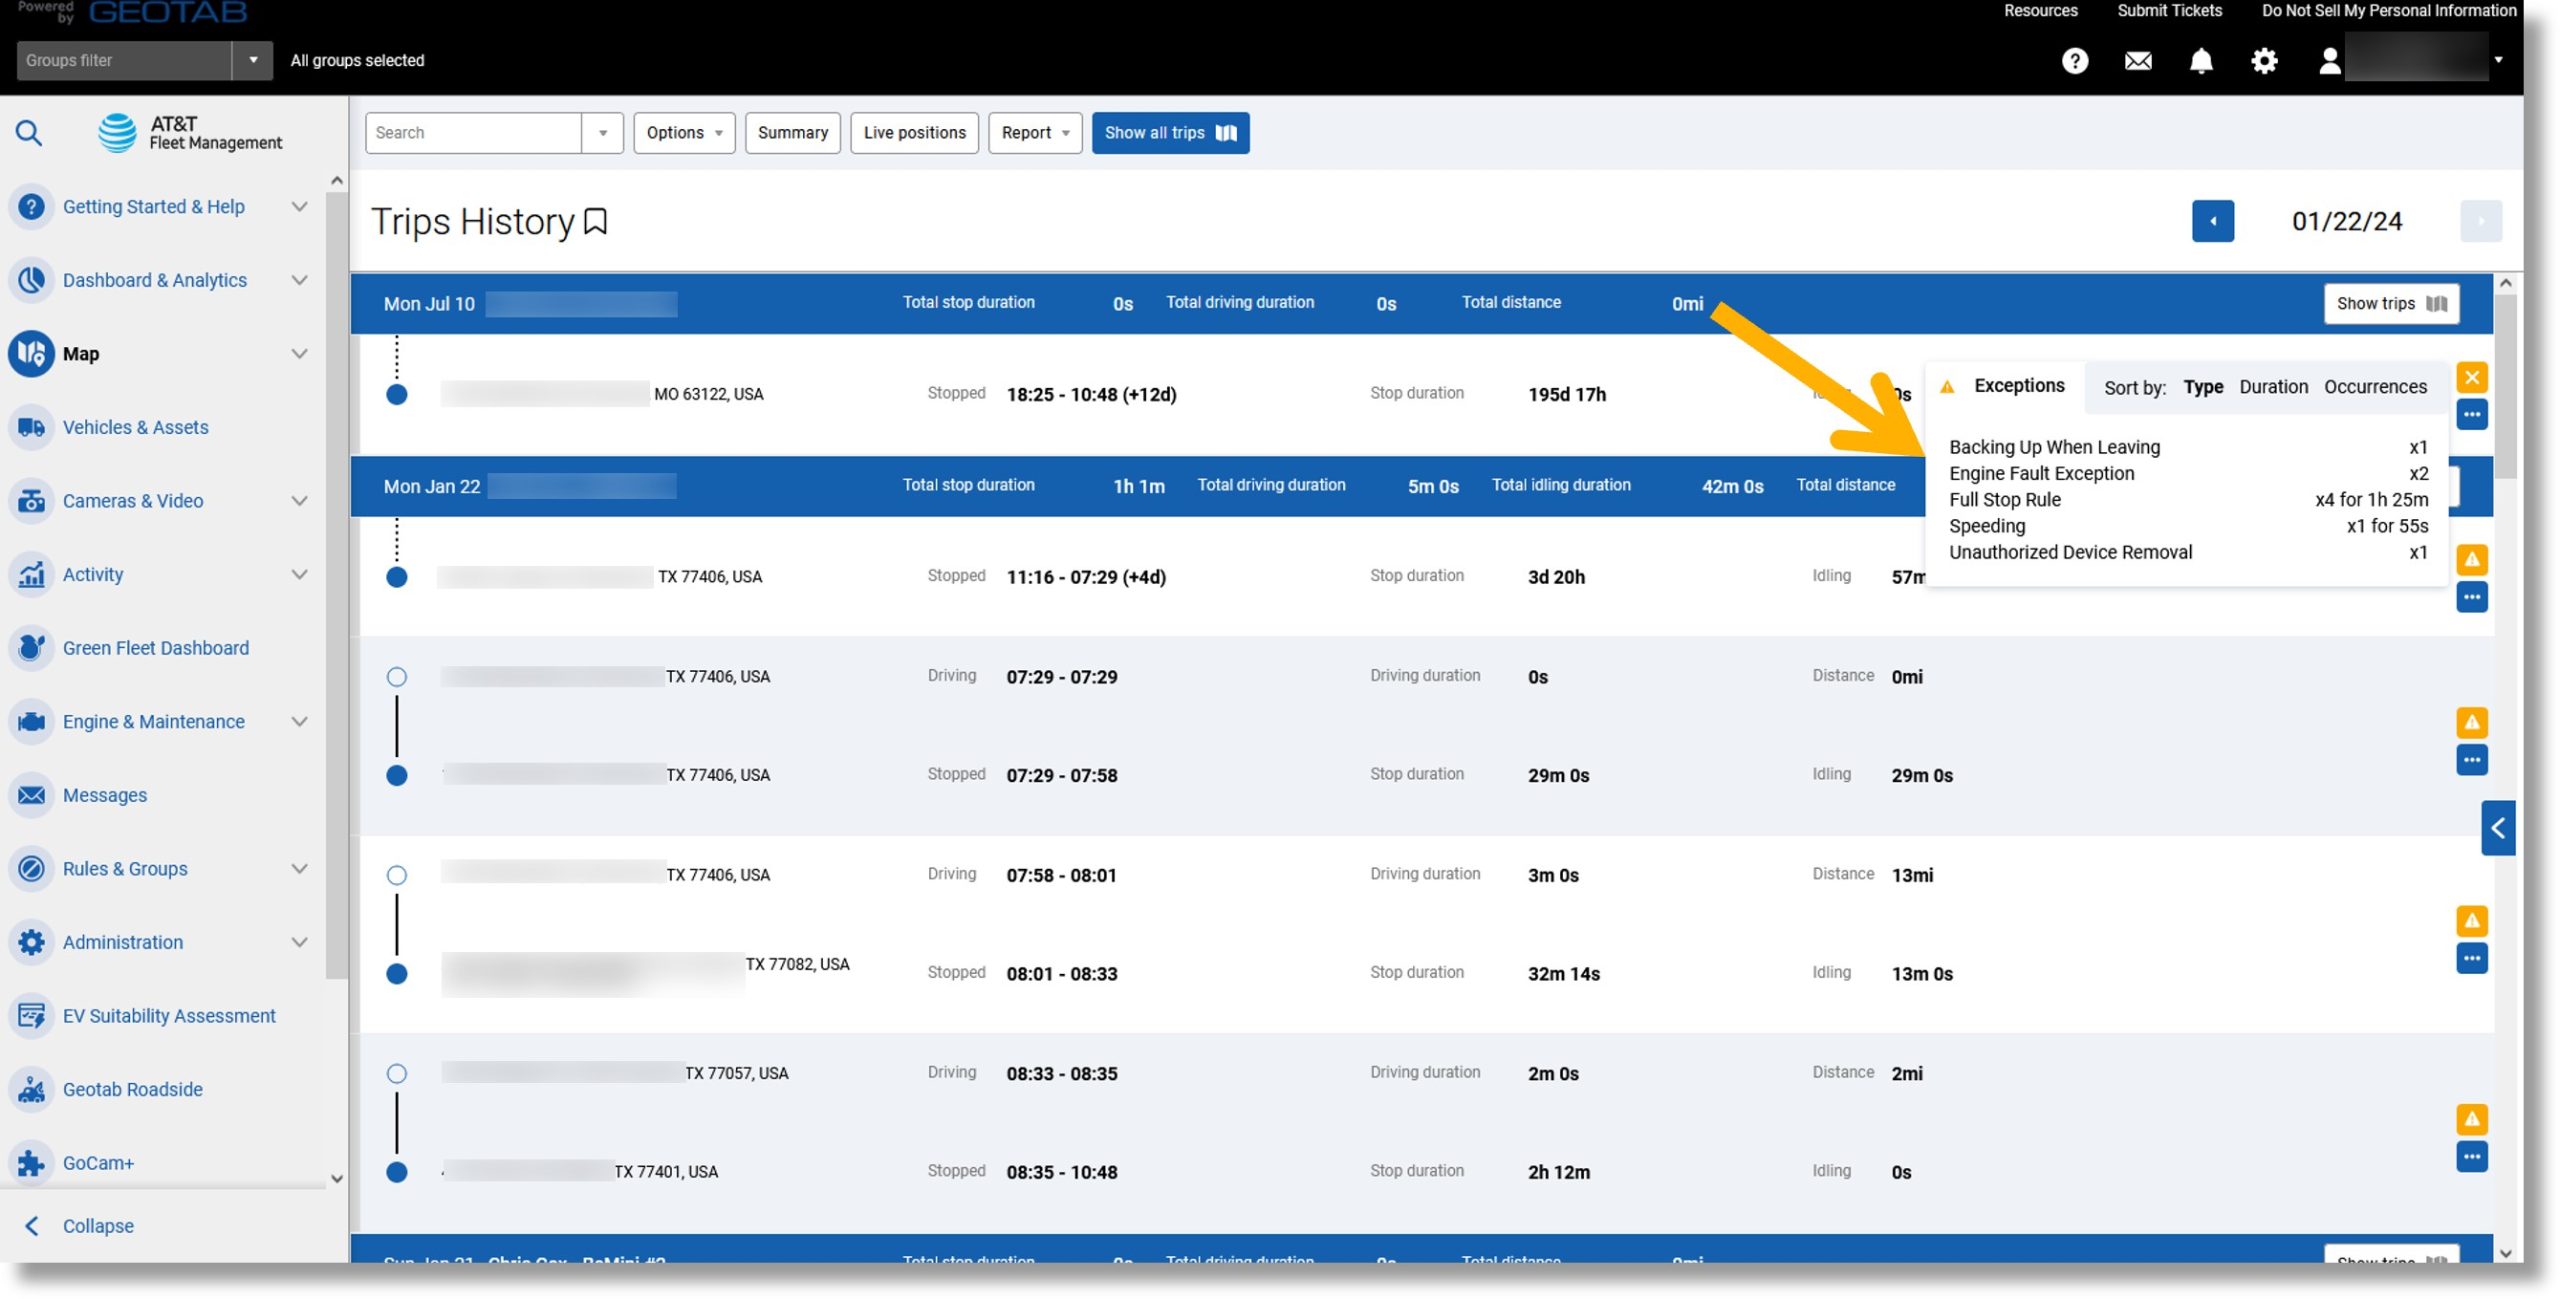Click the Map sidebar icon

click(x=31, y=354)
